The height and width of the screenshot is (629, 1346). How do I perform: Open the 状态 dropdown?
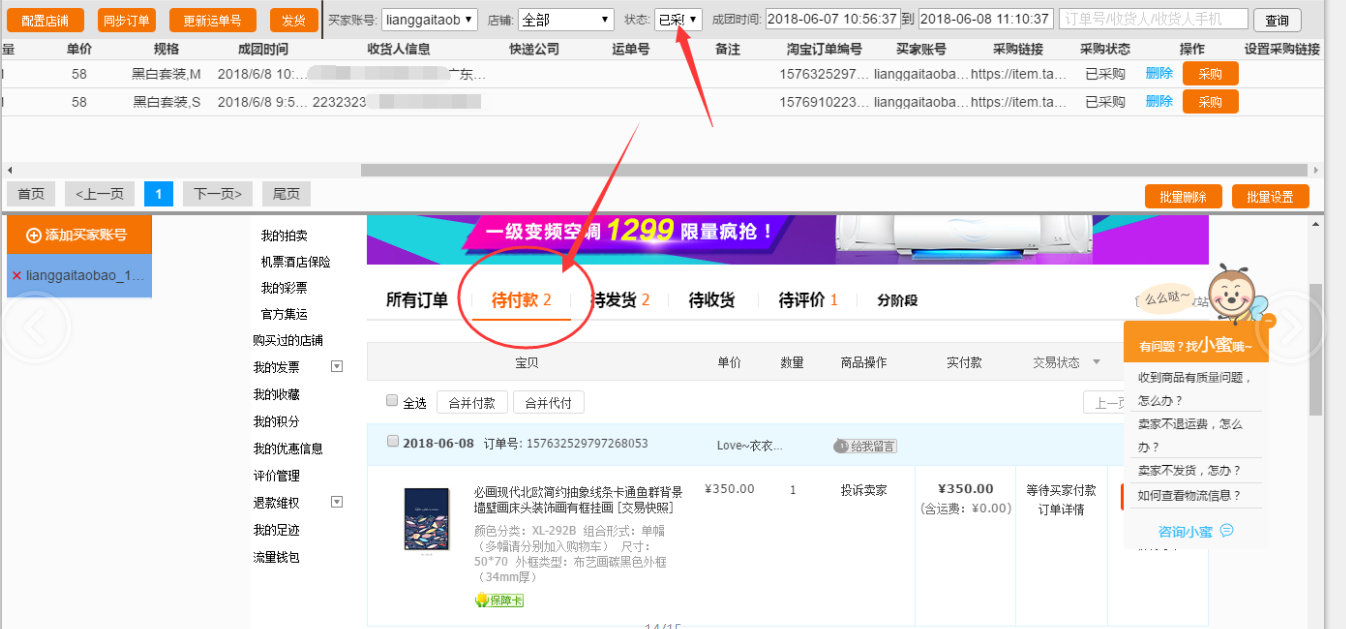(679, 19)
